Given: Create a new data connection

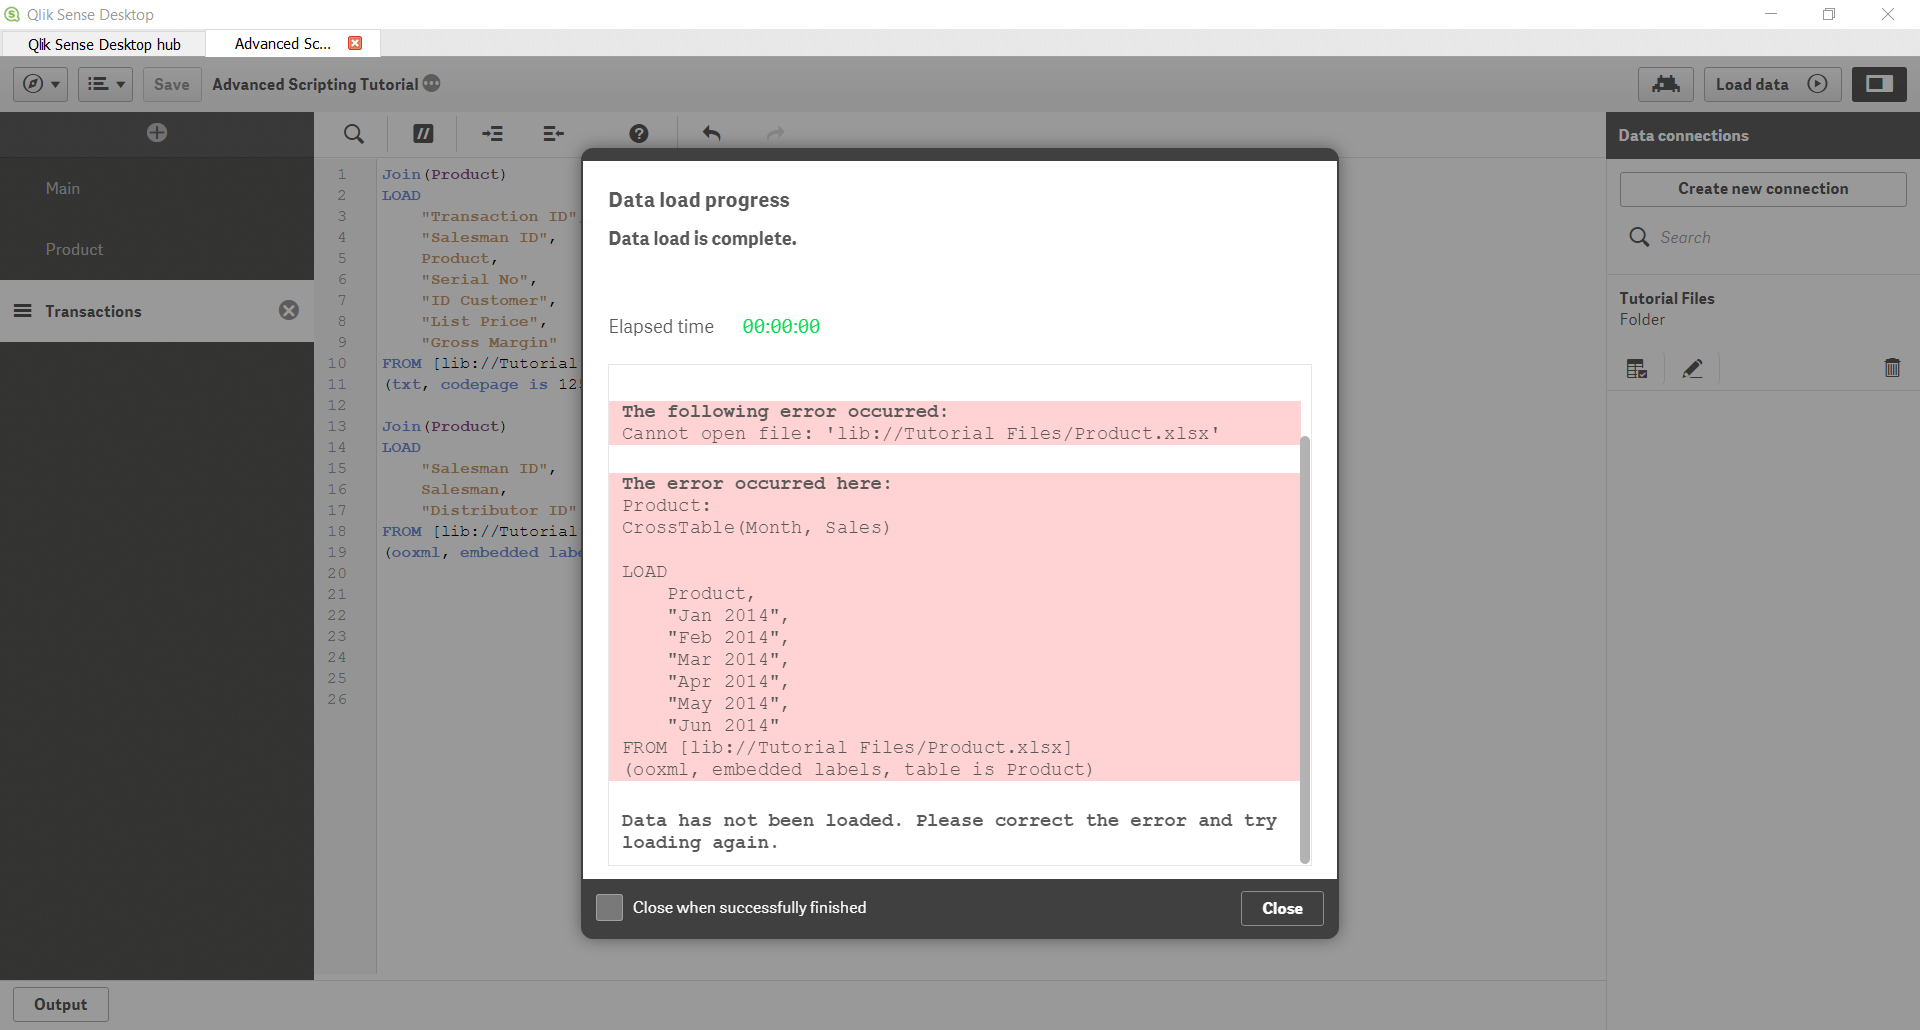Looking at the screenshot, I should [x=1762, y=188].
